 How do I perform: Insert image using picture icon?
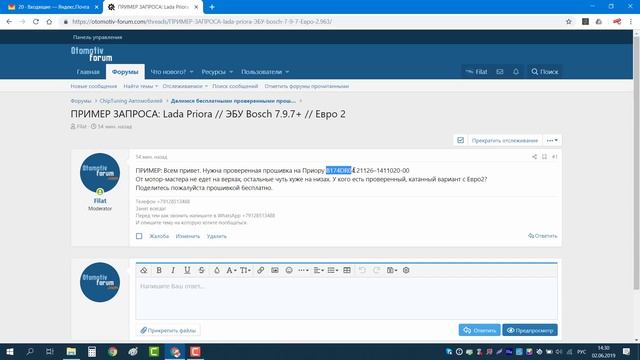[x=275, y=270]
